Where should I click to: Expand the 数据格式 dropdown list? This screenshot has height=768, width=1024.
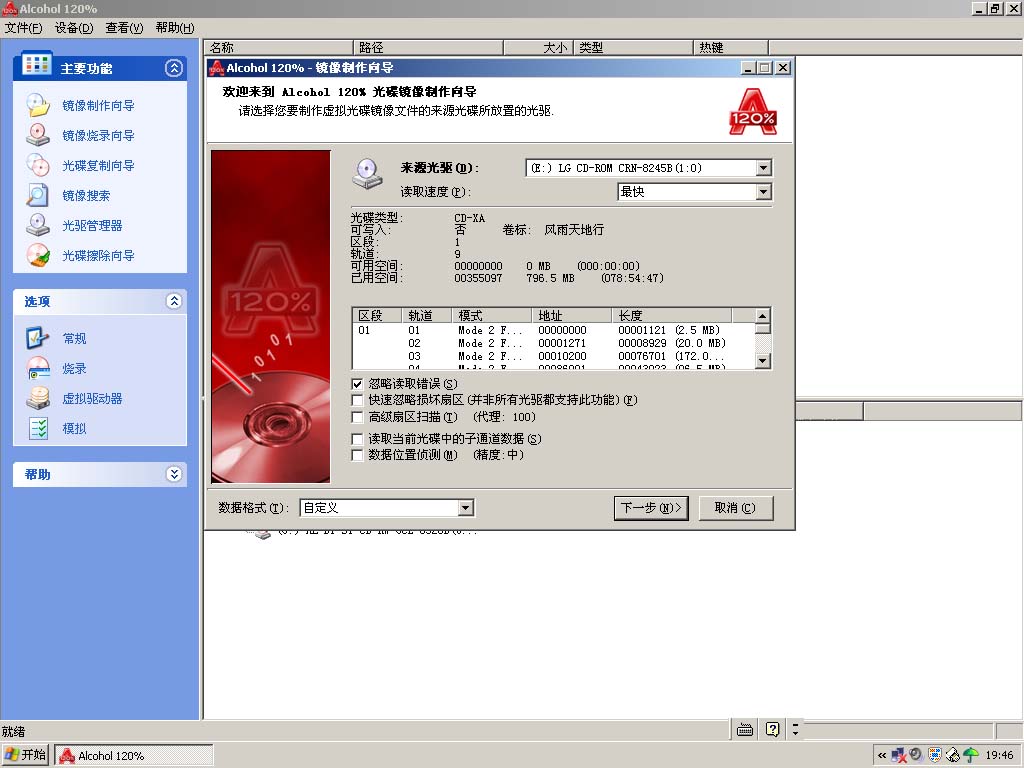click(x=465, y=508)
